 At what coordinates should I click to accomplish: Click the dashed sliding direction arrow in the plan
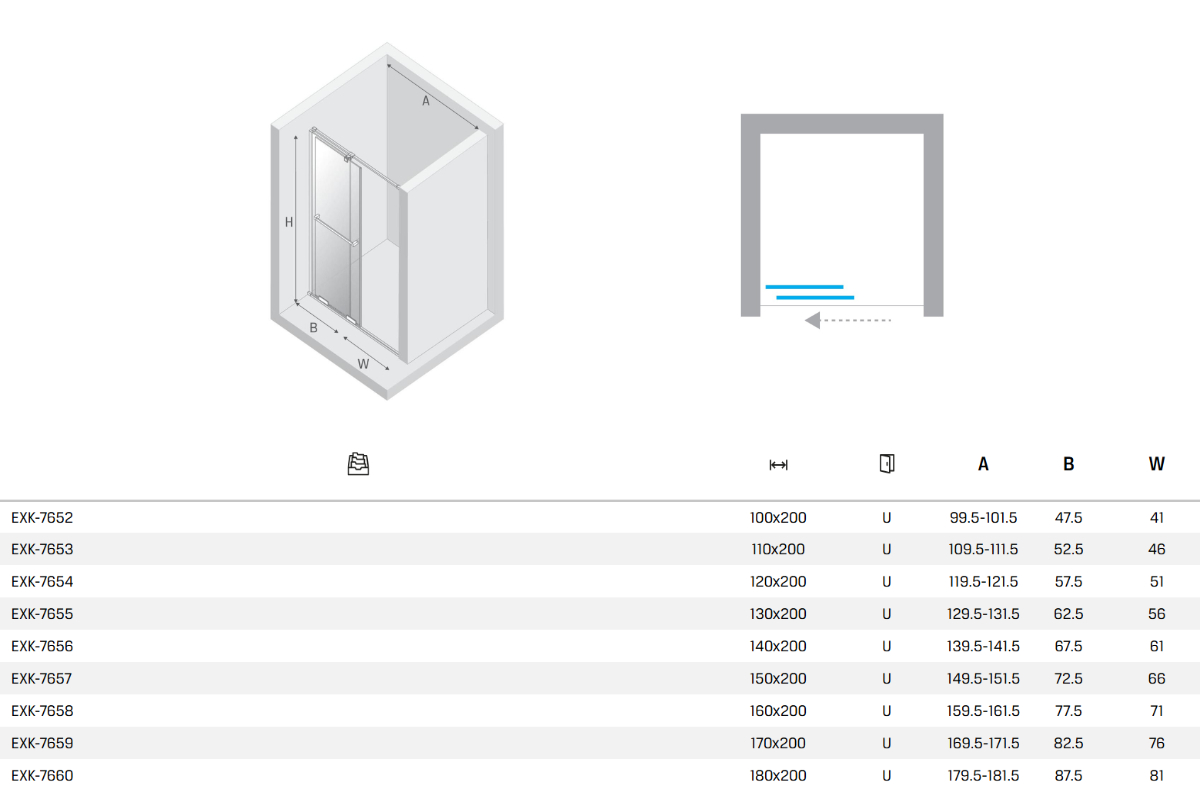848,320
